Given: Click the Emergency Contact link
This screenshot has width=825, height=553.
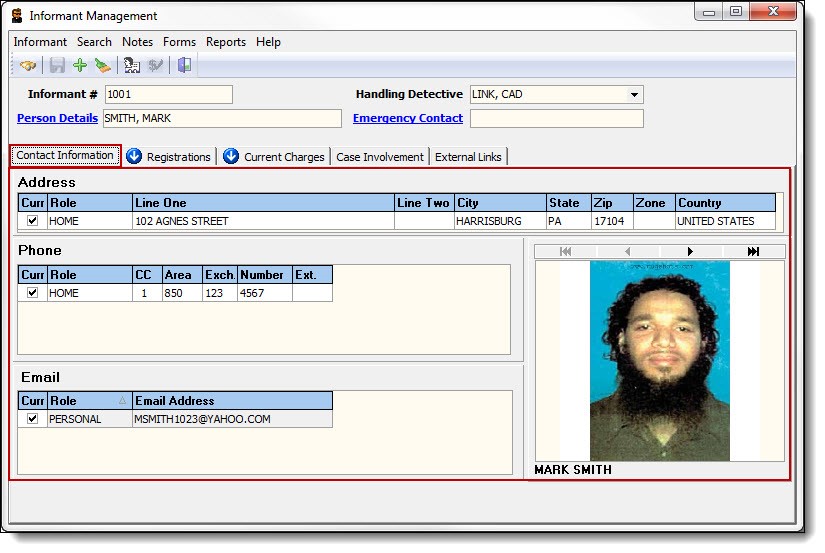Looking at the screenshot, I should coord(407,118).
